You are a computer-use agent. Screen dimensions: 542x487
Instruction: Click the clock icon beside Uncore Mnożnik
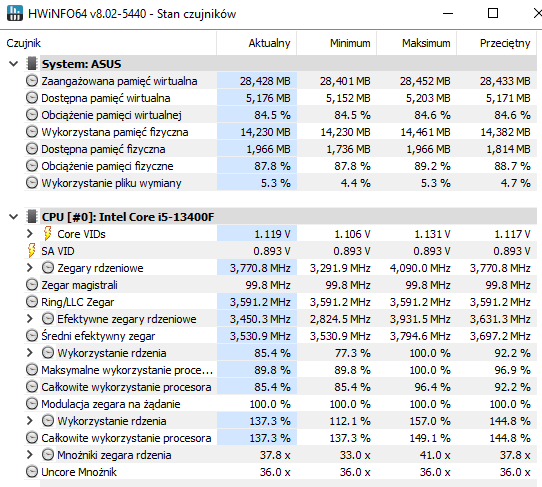pos(32,472)
